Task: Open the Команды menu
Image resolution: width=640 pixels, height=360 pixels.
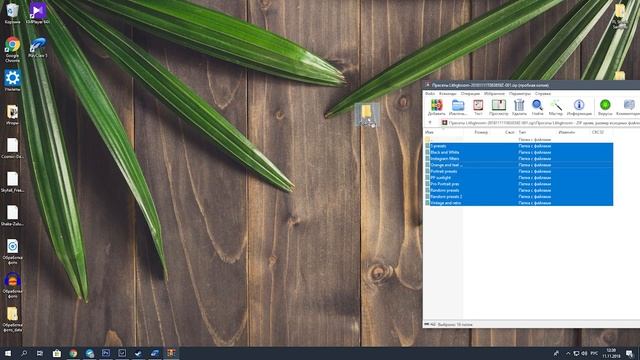Action: (x=447, y=93)
